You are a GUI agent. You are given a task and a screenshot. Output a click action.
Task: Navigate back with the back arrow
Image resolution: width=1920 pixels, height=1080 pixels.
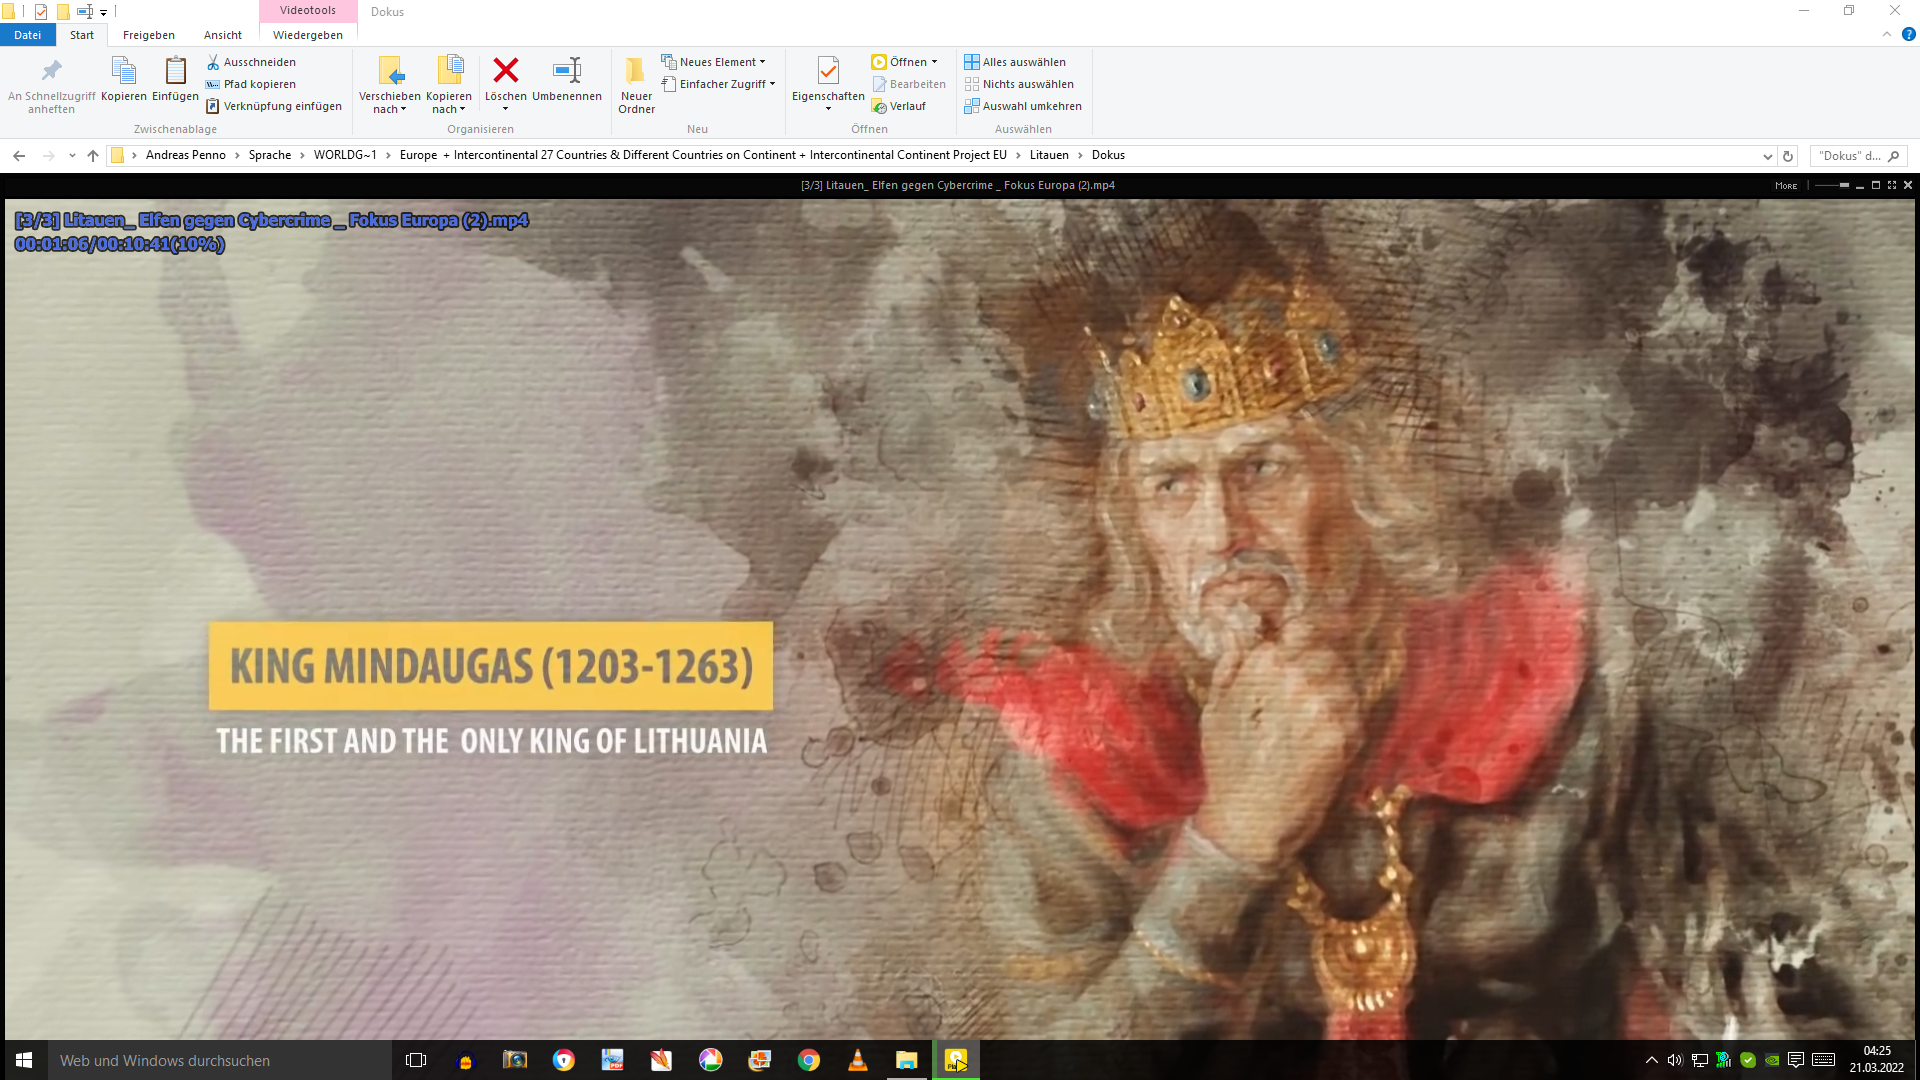tap(19, 155)
